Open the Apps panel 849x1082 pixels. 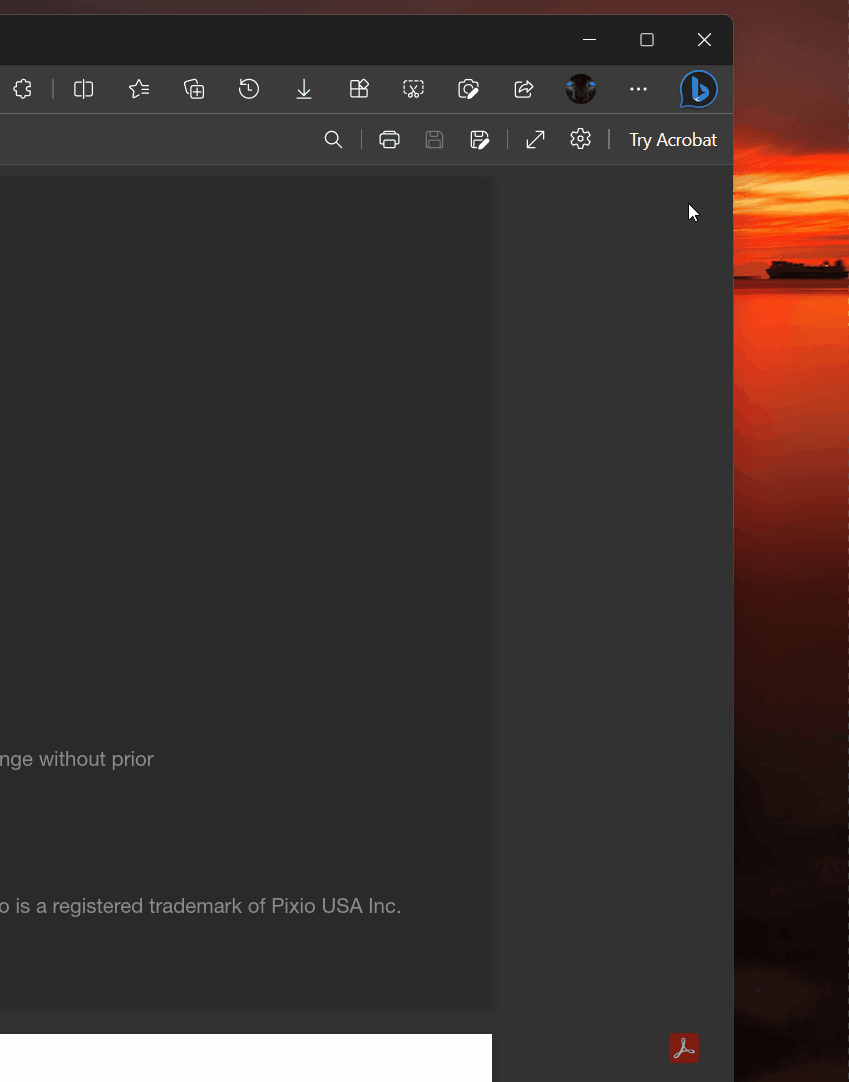(x=359, y=89)
